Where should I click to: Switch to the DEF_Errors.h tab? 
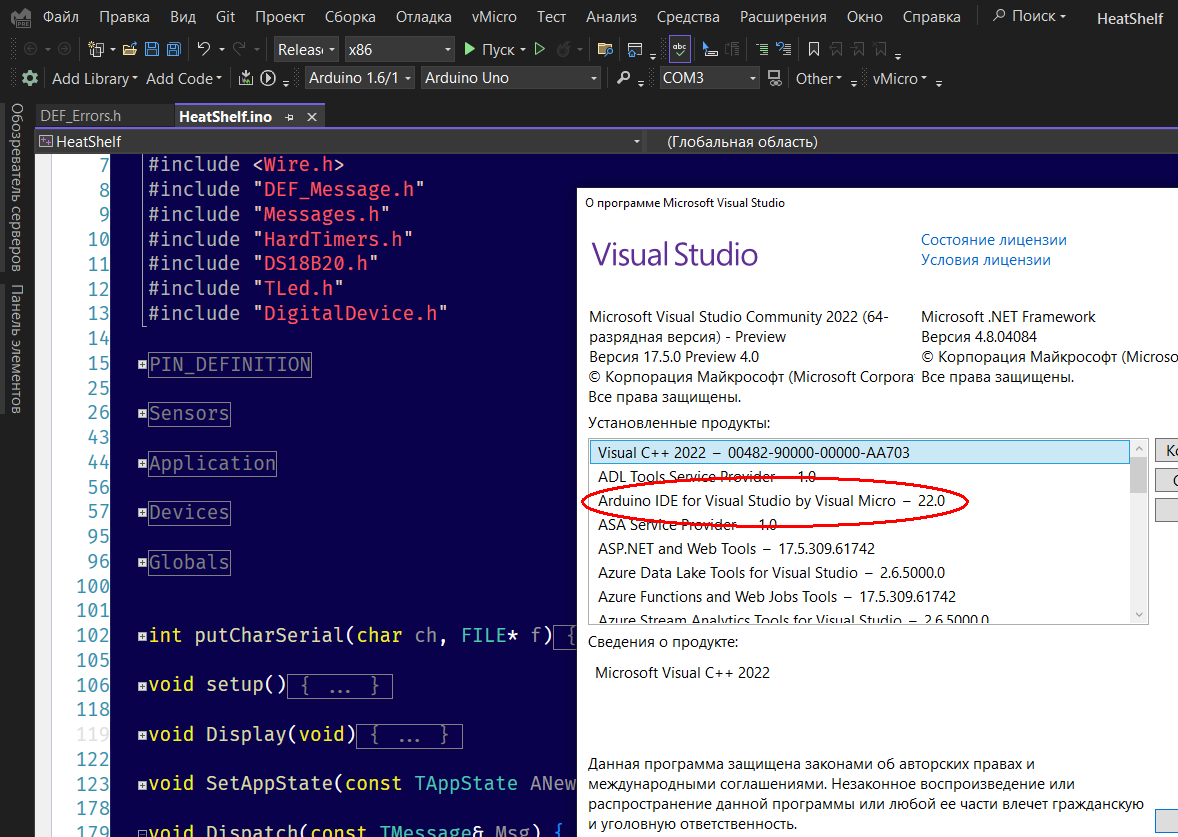click(80, 116)
